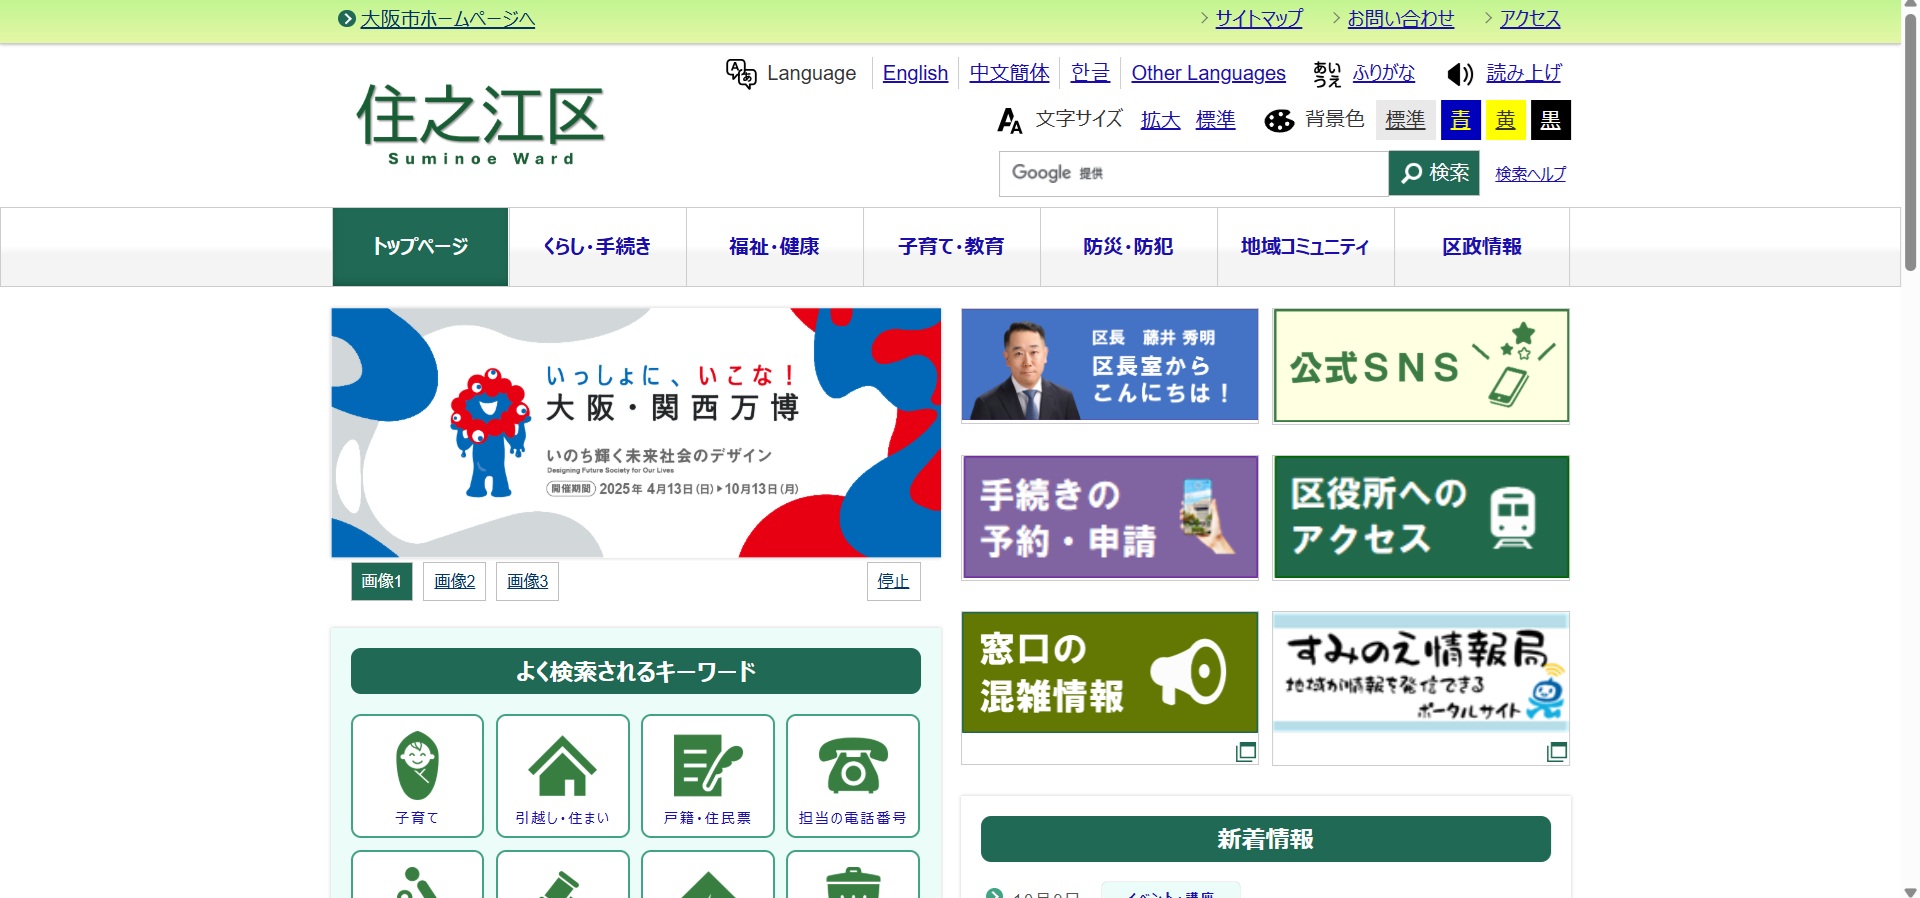Click the Language translate icon

[x=741, y=73]
